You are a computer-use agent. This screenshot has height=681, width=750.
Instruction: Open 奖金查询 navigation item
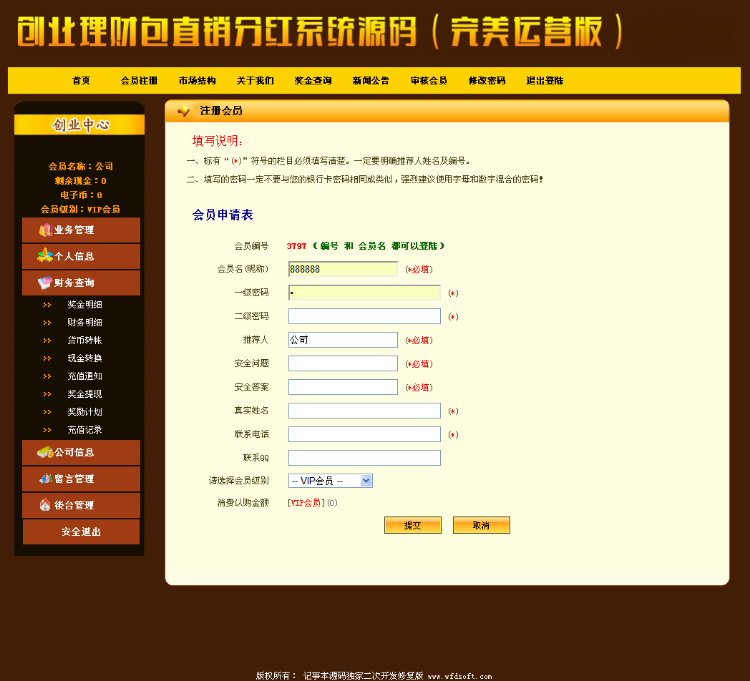(313, 80)
